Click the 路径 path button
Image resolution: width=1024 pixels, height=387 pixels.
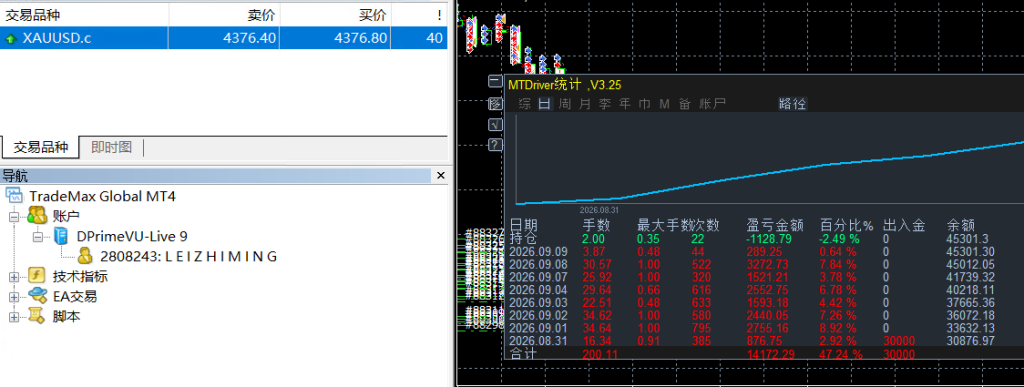pos(793,103)
